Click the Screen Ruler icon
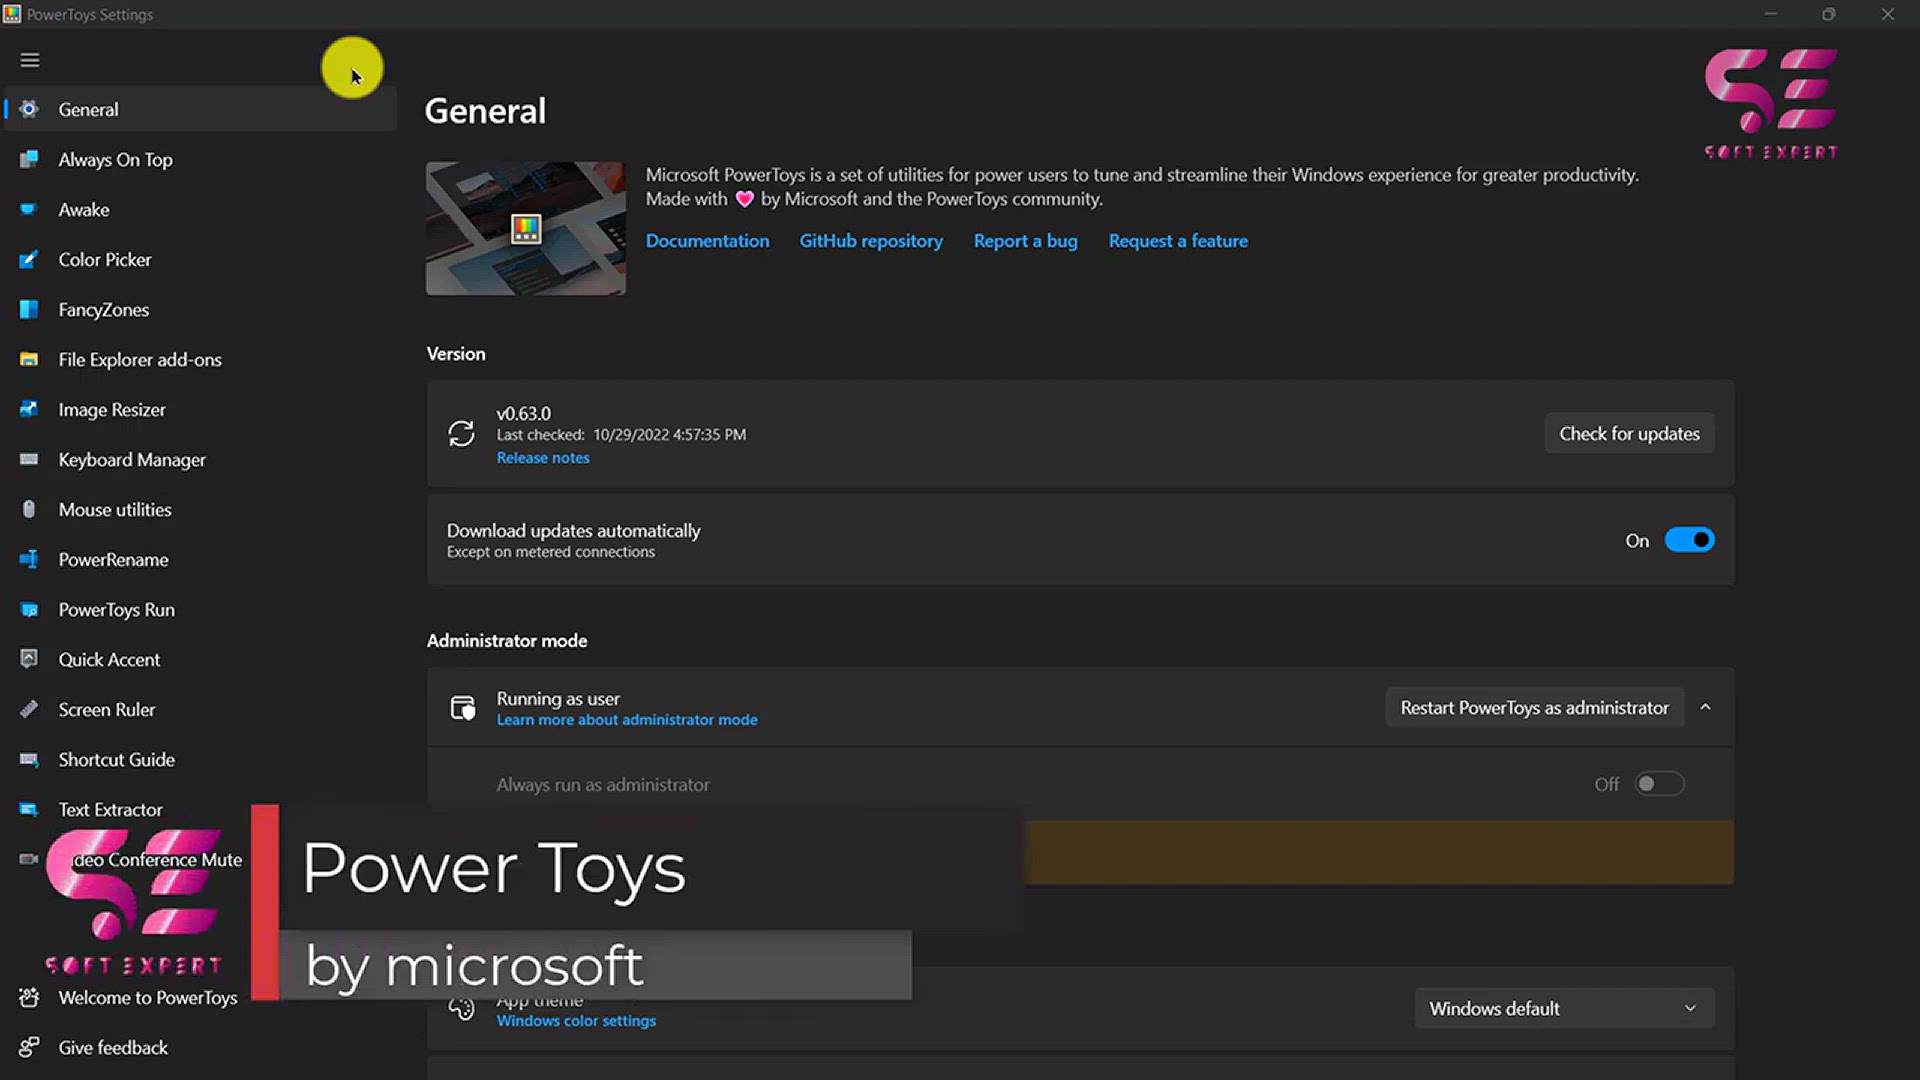Image resolution: width=1920 pixels, height=1080 pixels. coord(29,709)
